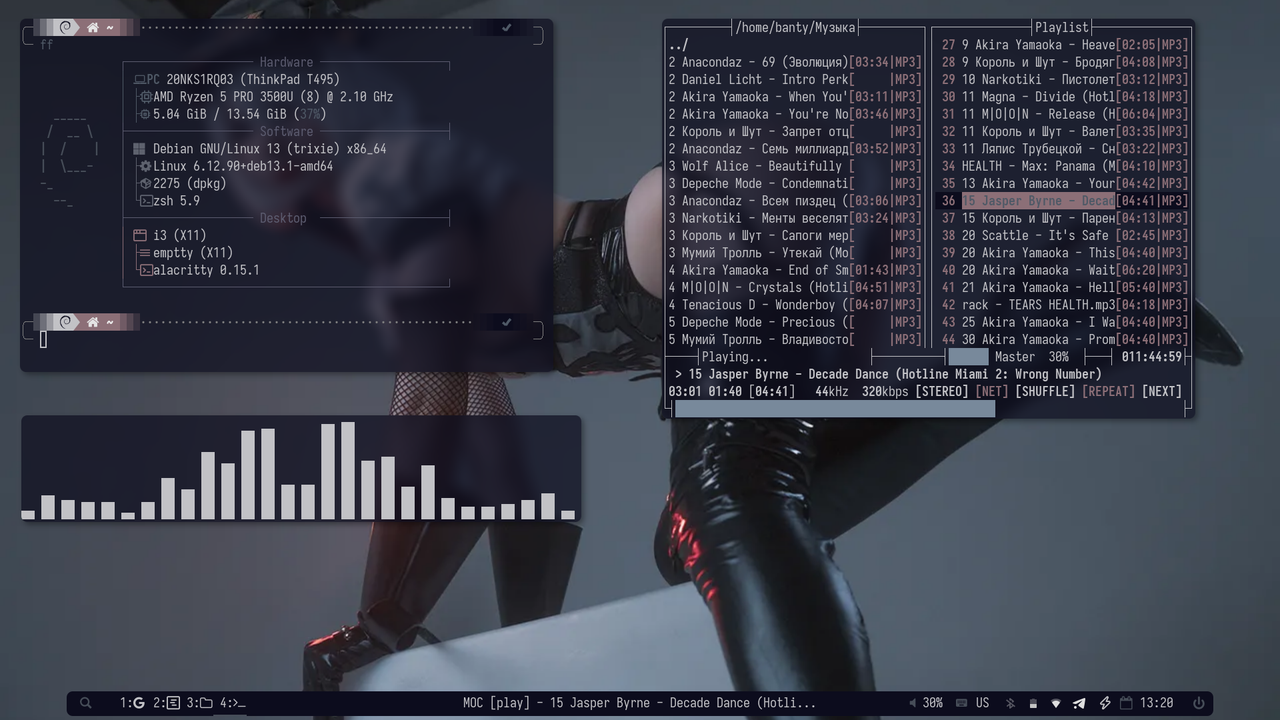Image resolution: width=1280 pixels, height=720 pixels.
Task: Seek within the MOC track progress bar
Action: coord(927,408)
